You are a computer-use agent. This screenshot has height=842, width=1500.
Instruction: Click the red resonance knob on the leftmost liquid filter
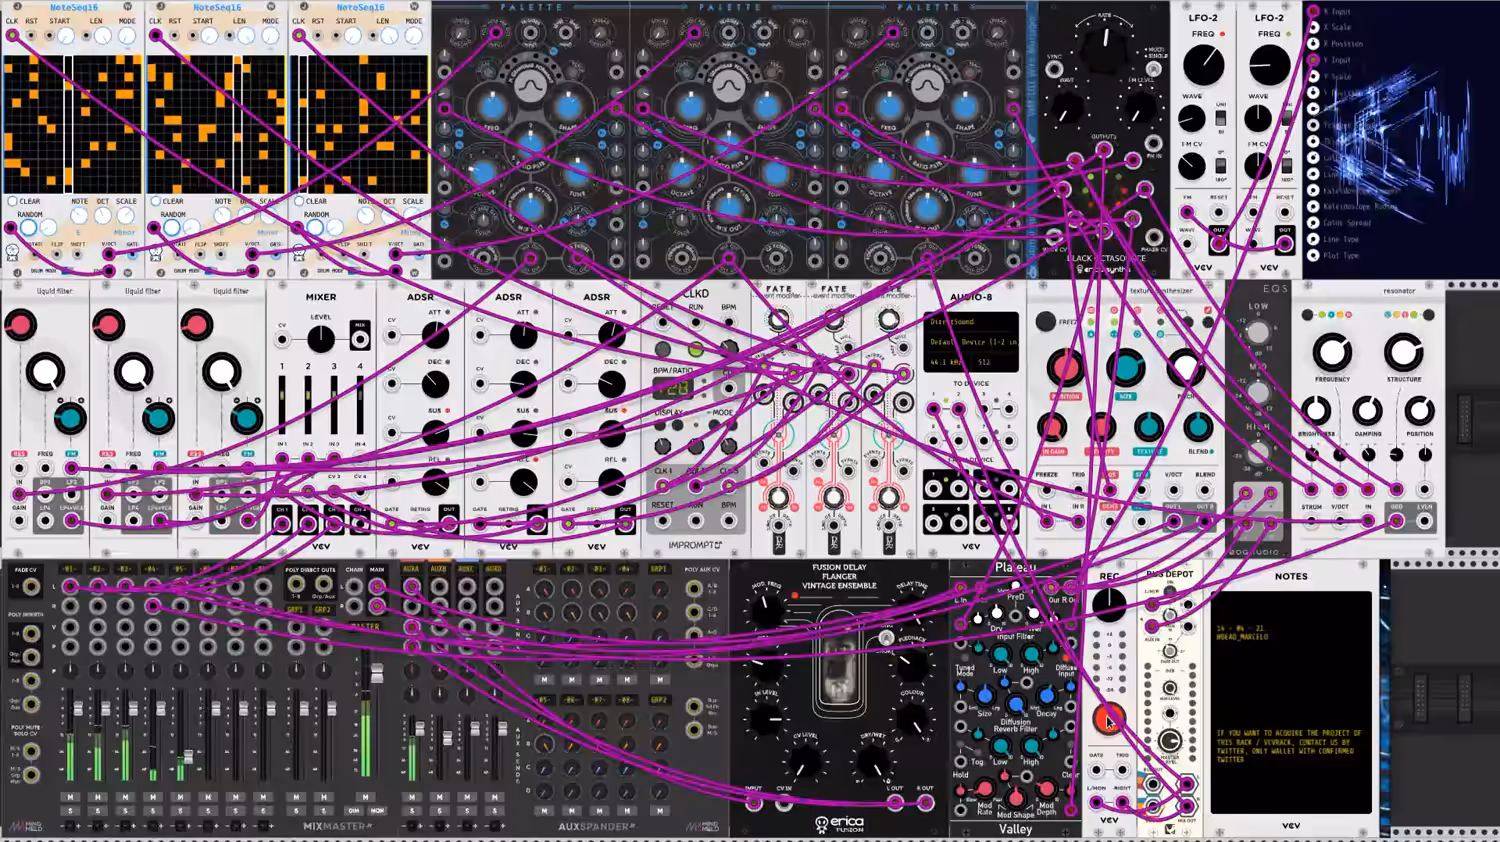coord(20,325)
